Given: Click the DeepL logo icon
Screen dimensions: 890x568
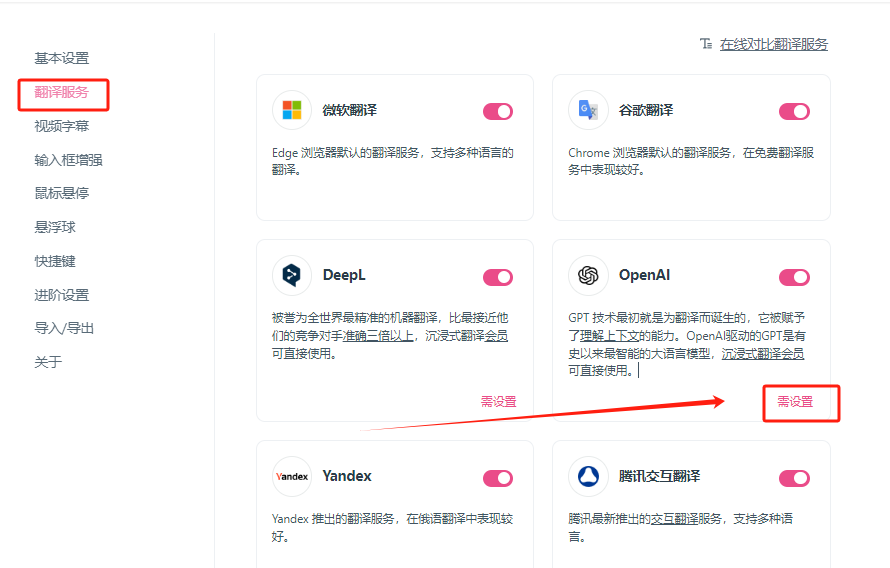Looking at the screenshot, I should tap(292, 275).
